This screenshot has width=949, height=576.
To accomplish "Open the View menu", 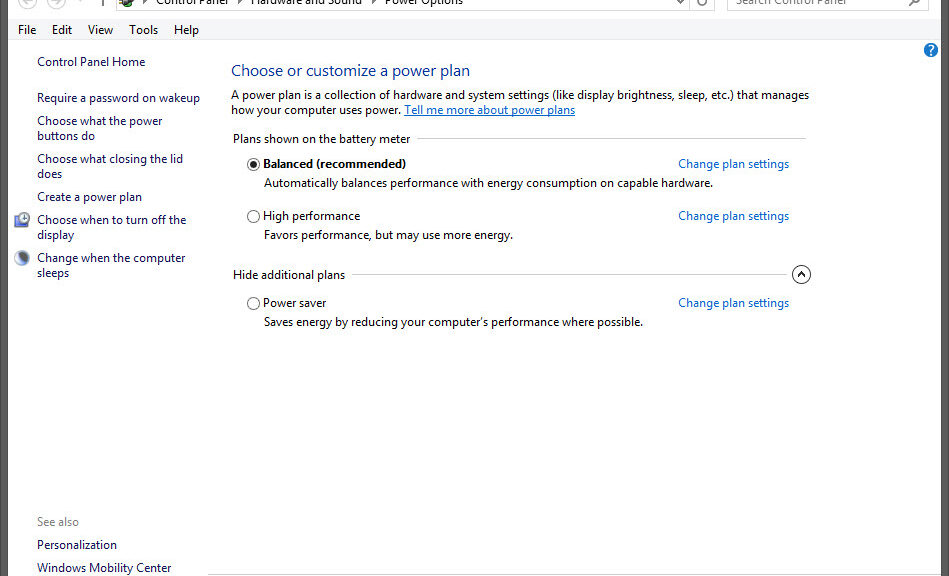I will point(99,29).
